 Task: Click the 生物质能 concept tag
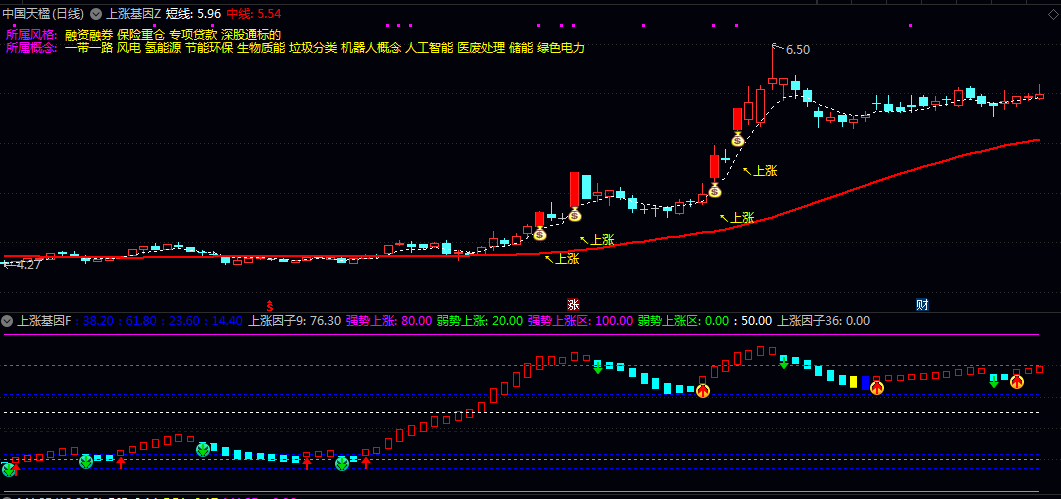point(261,48)
